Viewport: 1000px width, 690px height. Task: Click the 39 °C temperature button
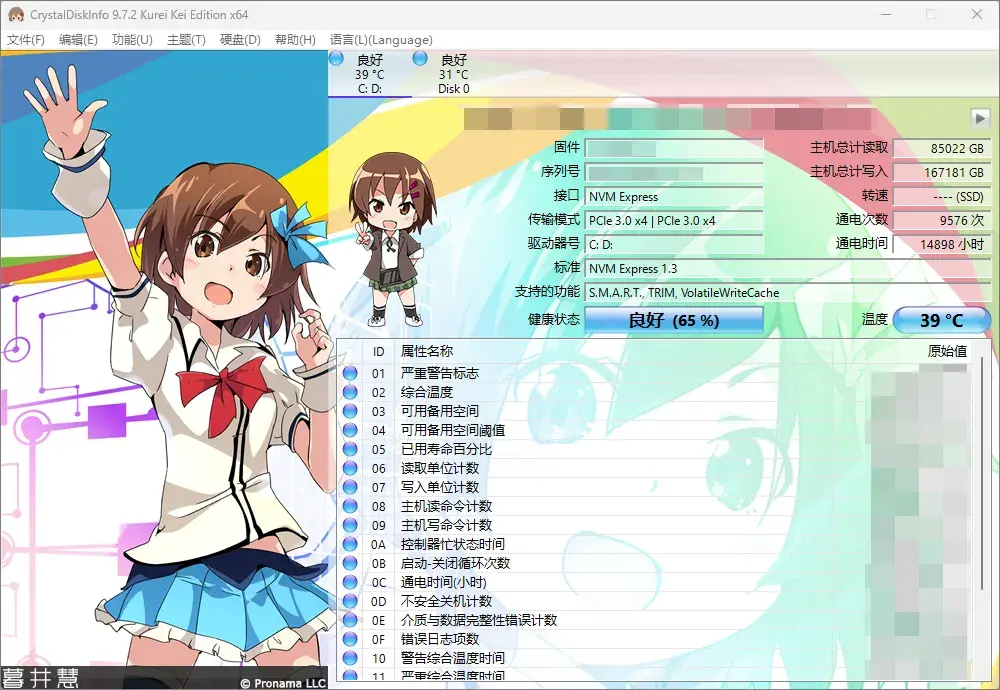point(941,319)
